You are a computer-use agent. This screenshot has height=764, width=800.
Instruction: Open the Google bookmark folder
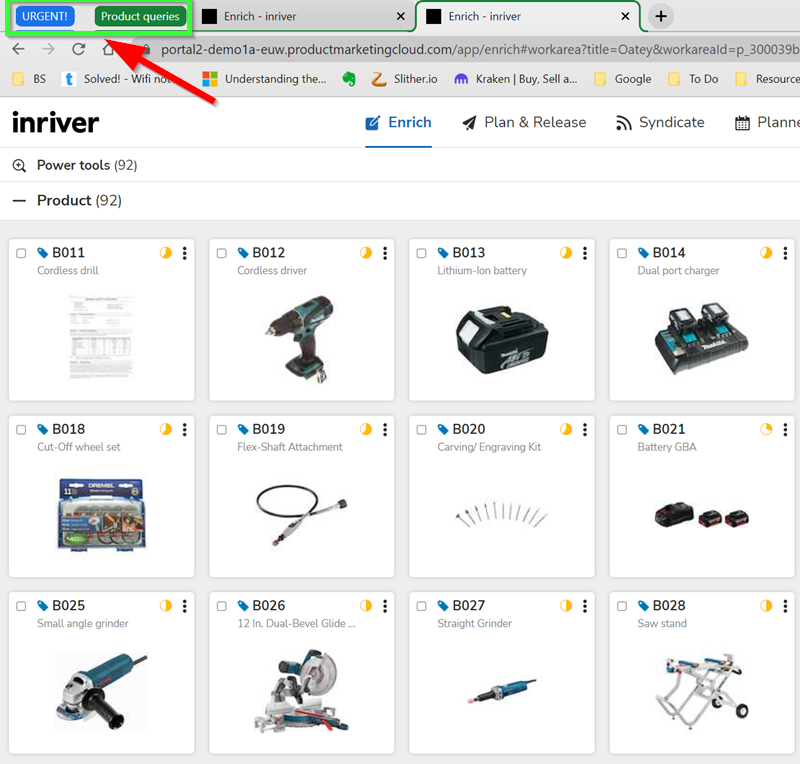coord(623,79)
